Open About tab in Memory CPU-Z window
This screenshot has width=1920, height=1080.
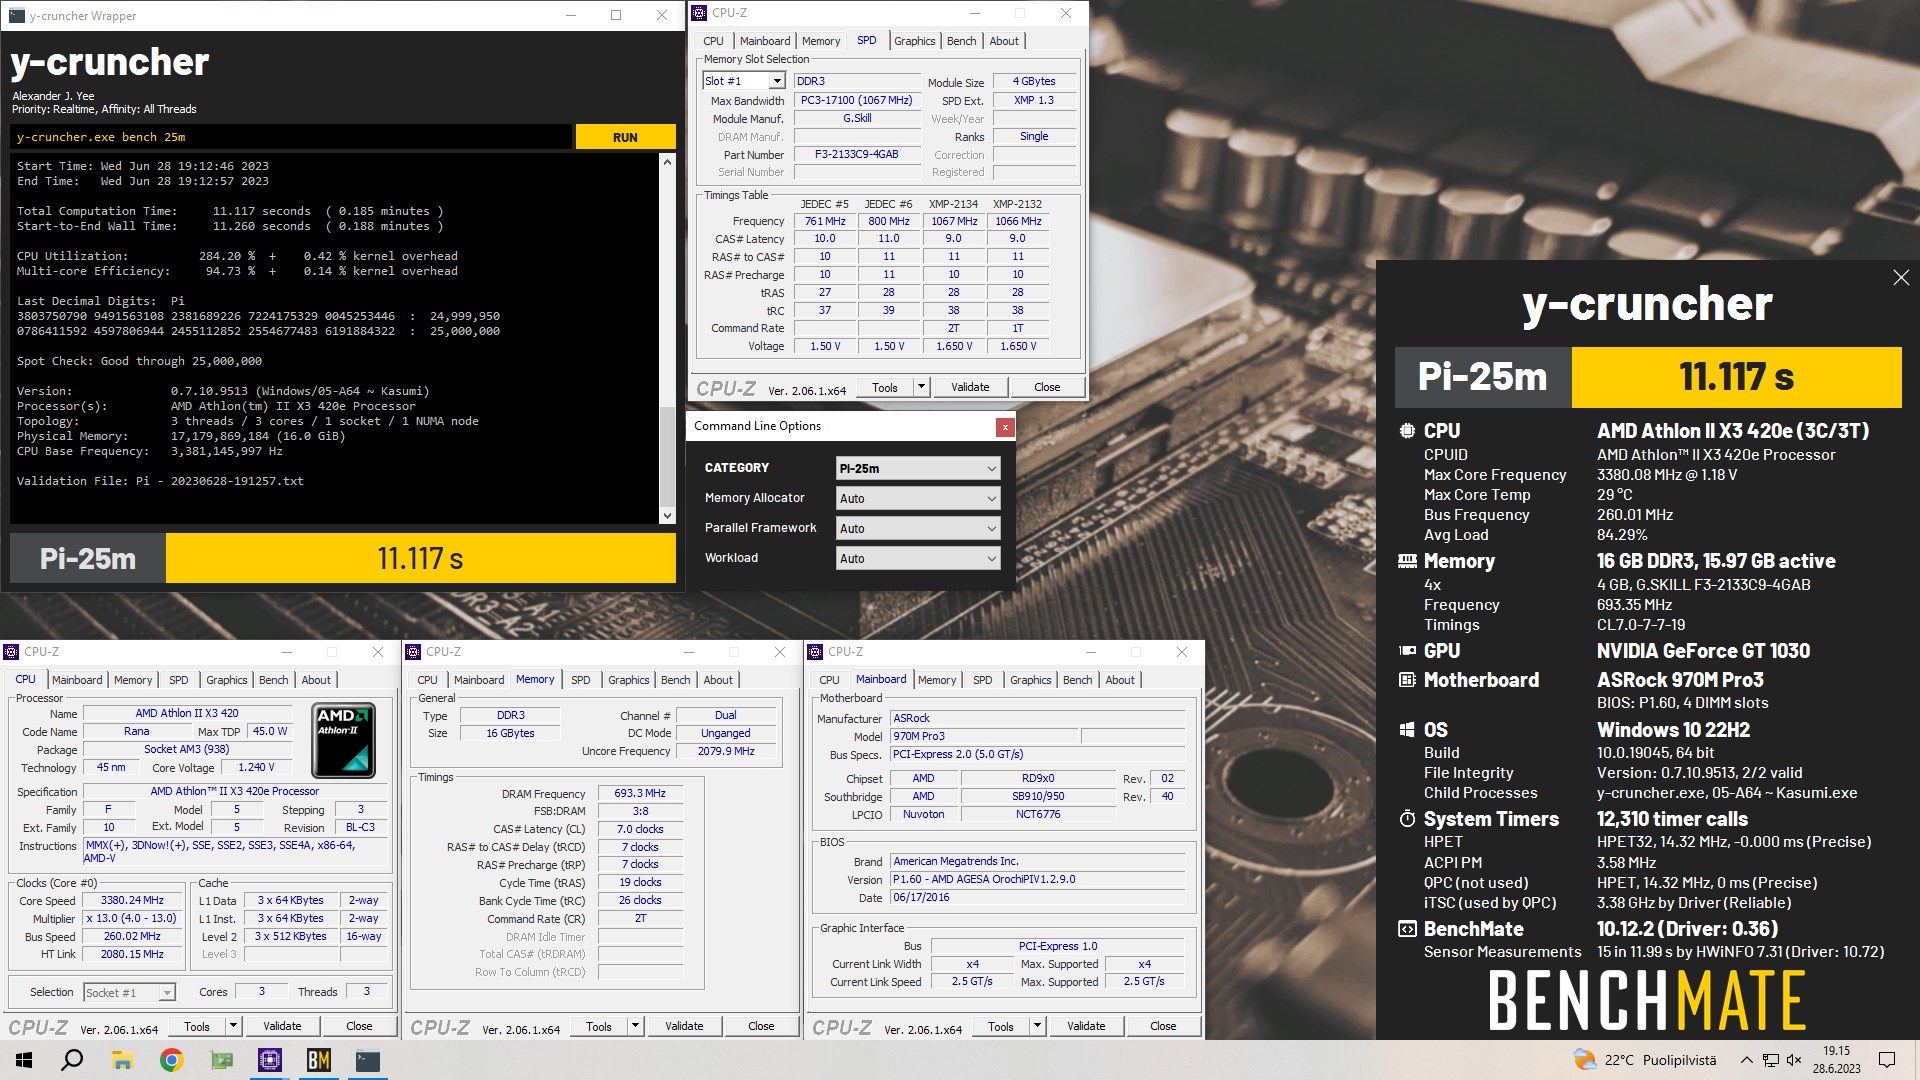point(718,680)
